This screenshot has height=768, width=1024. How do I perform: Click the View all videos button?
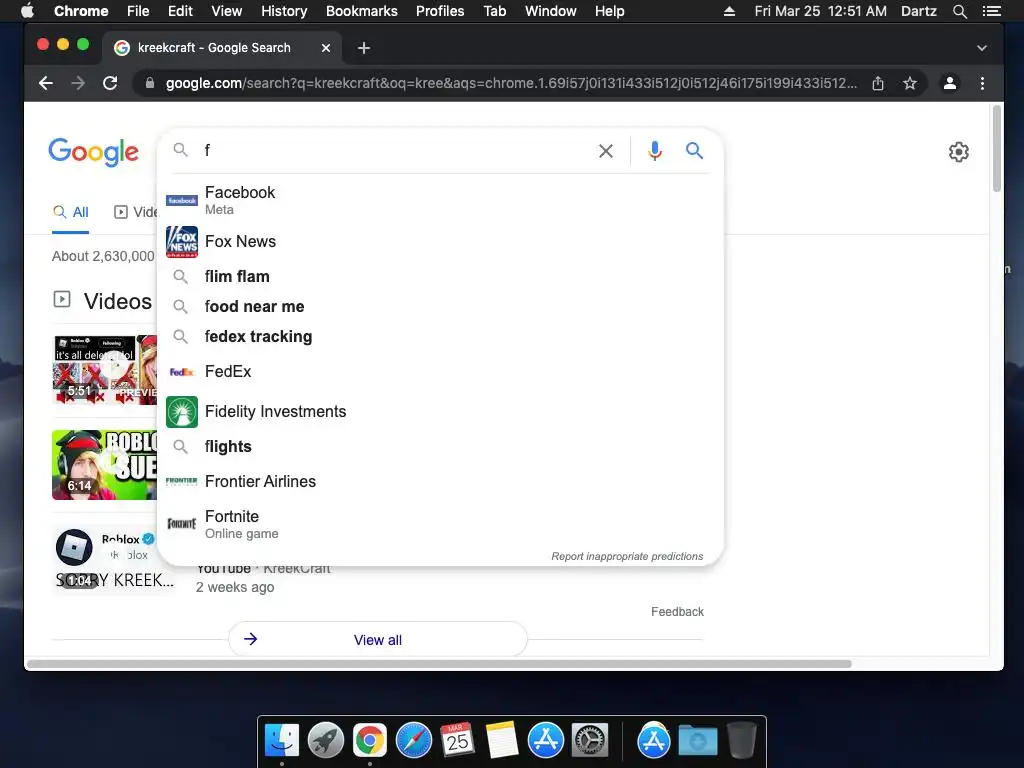[x=377, y=640]
